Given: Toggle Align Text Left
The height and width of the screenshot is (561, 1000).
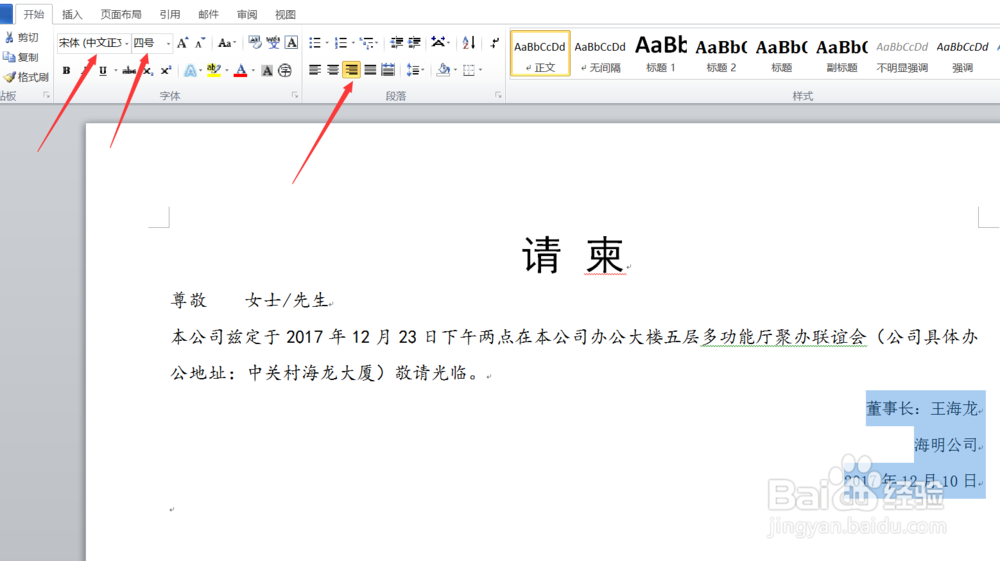Looking at the screenshot, I should point(314,70).
